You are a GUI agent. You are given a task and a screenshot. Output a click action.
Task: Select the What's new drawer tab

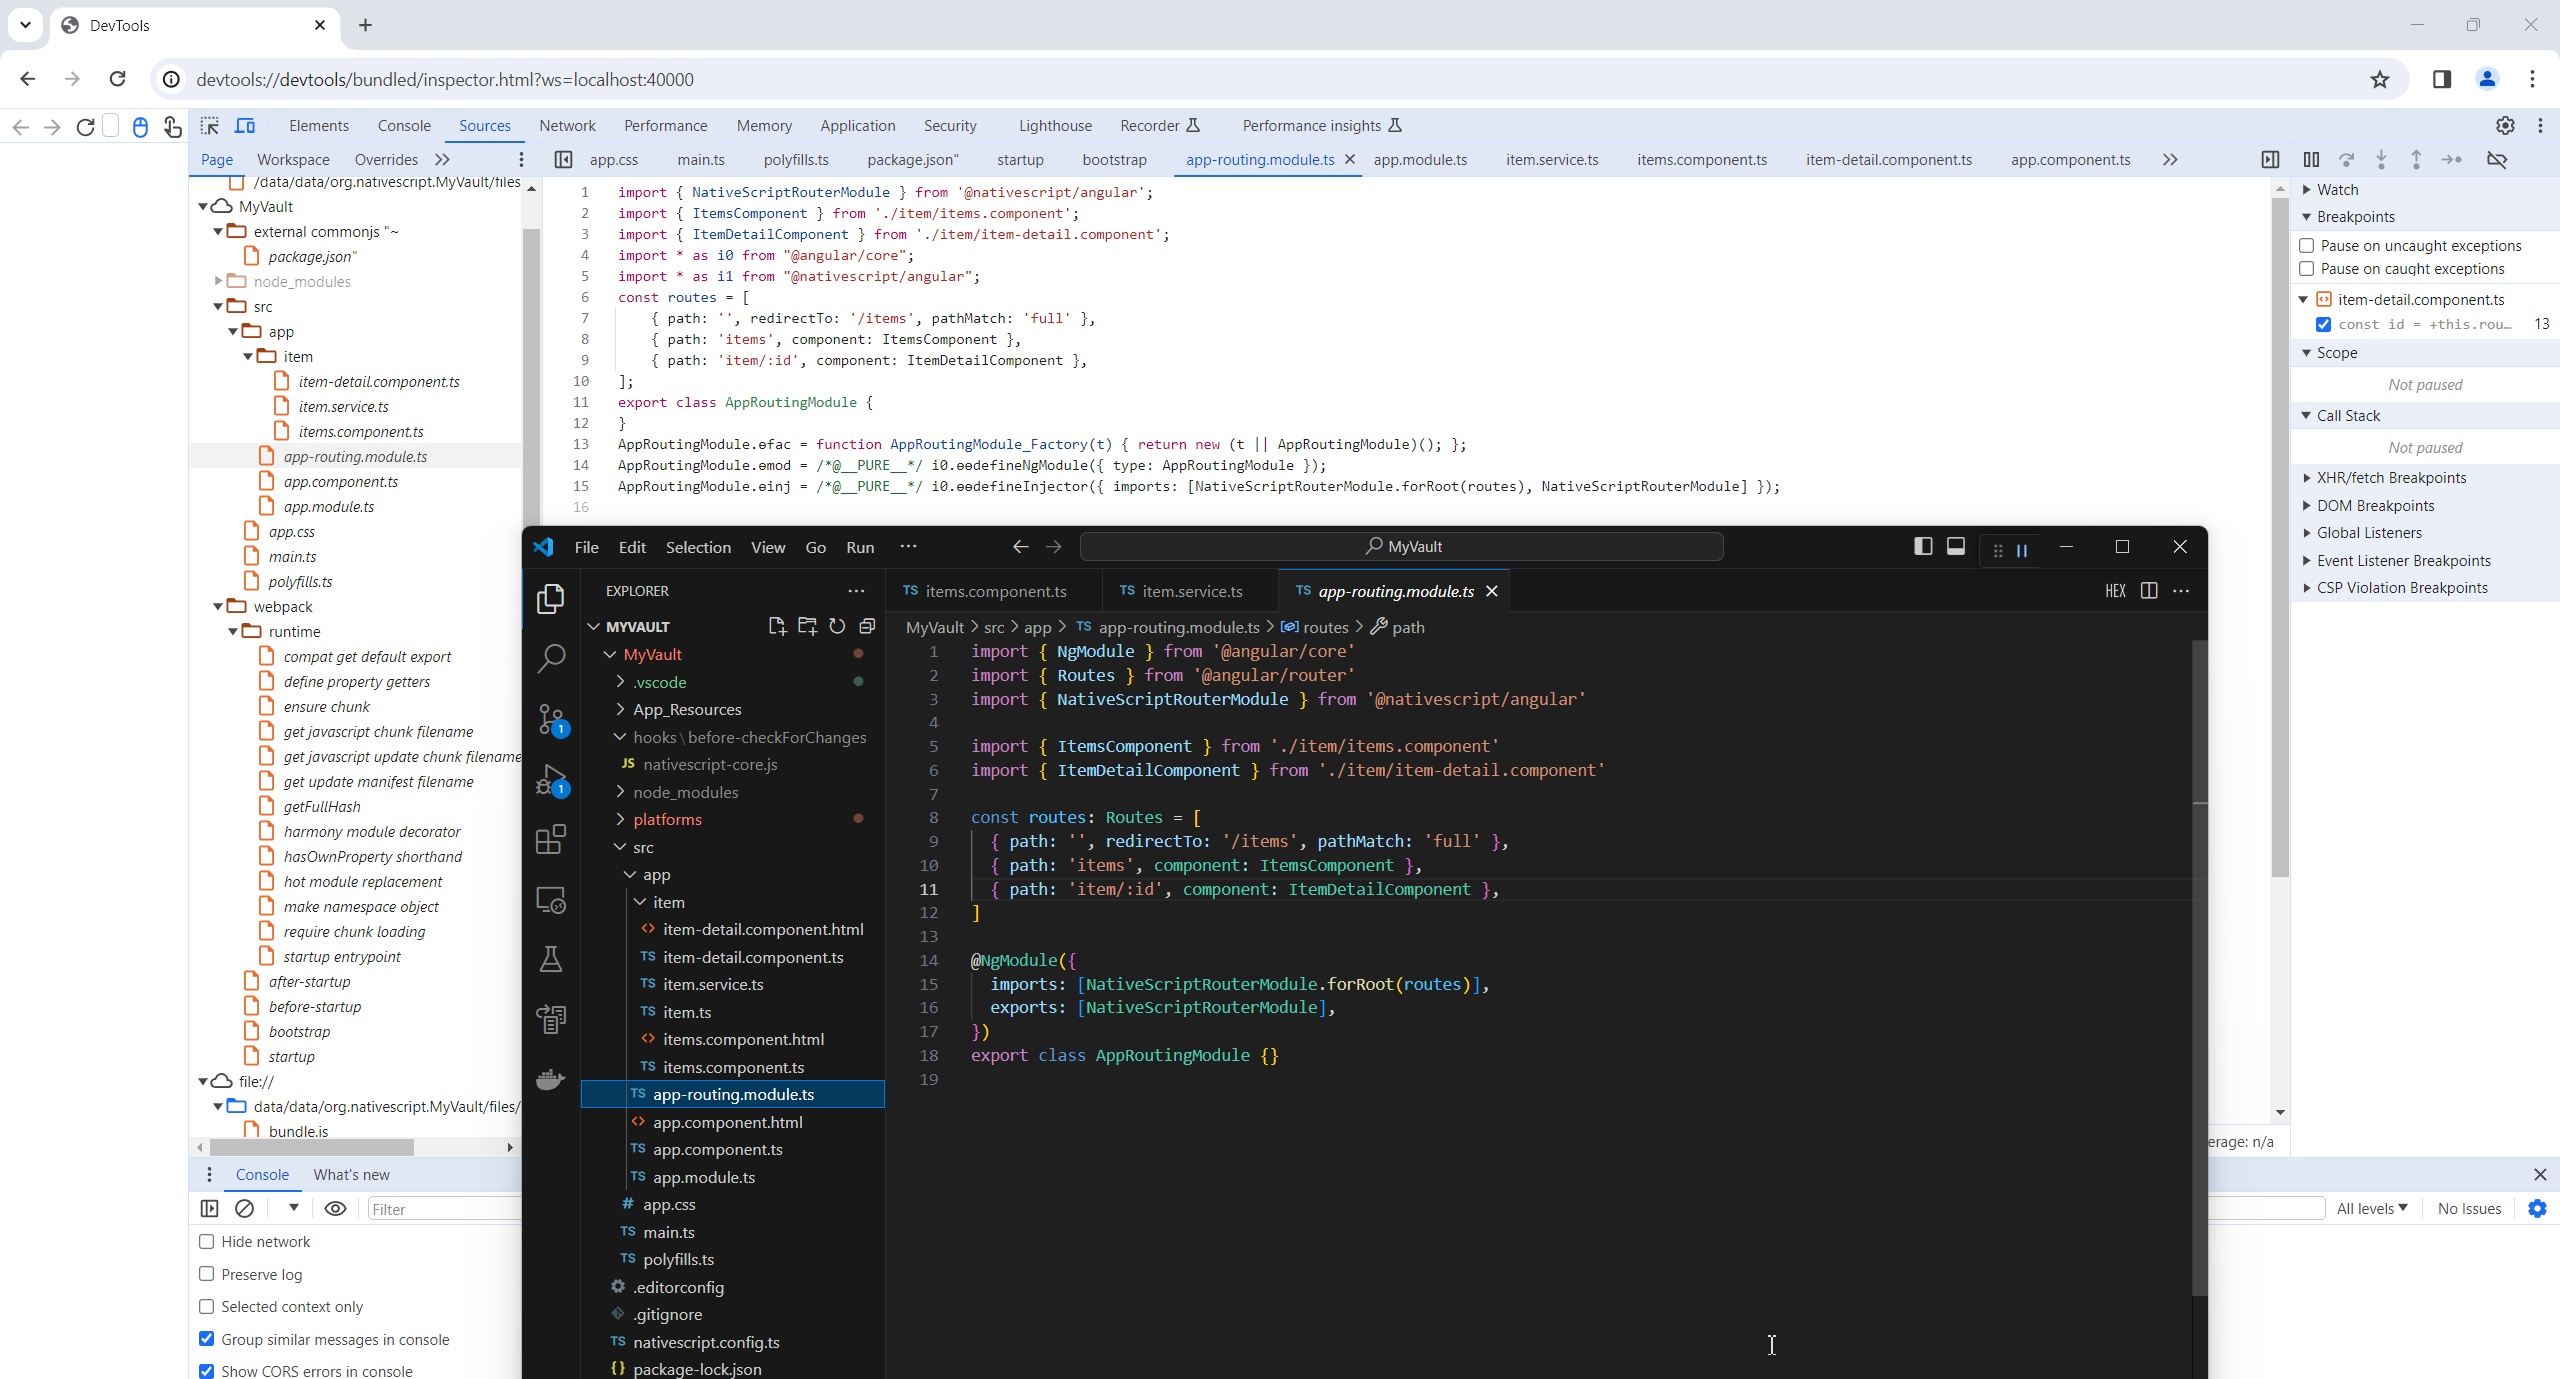coord(351,1175)
